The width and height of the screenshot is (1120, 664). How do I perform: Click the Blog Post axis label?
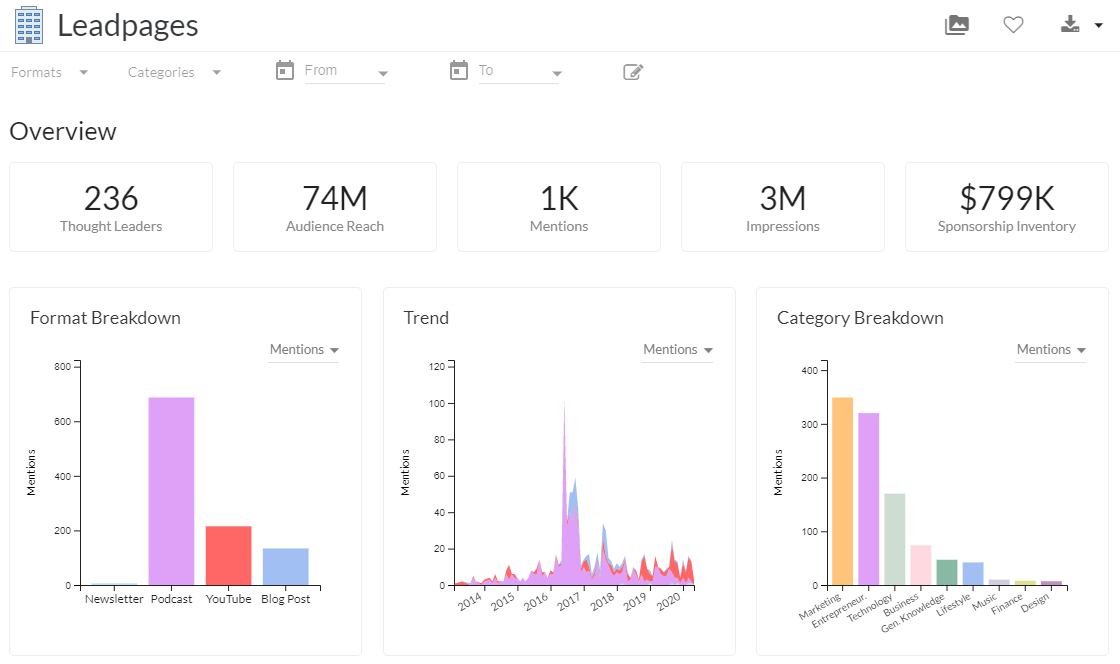click(x=286, y=599)
